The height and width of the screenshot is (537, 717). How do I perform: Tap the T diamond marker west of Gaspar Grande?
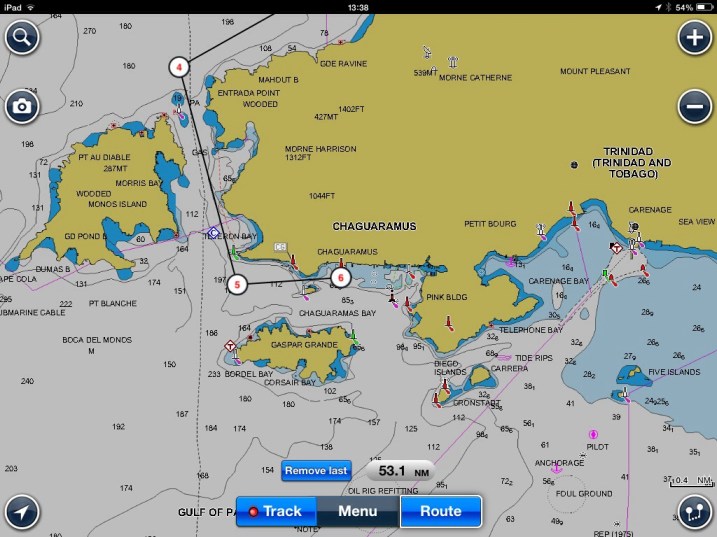231,345
